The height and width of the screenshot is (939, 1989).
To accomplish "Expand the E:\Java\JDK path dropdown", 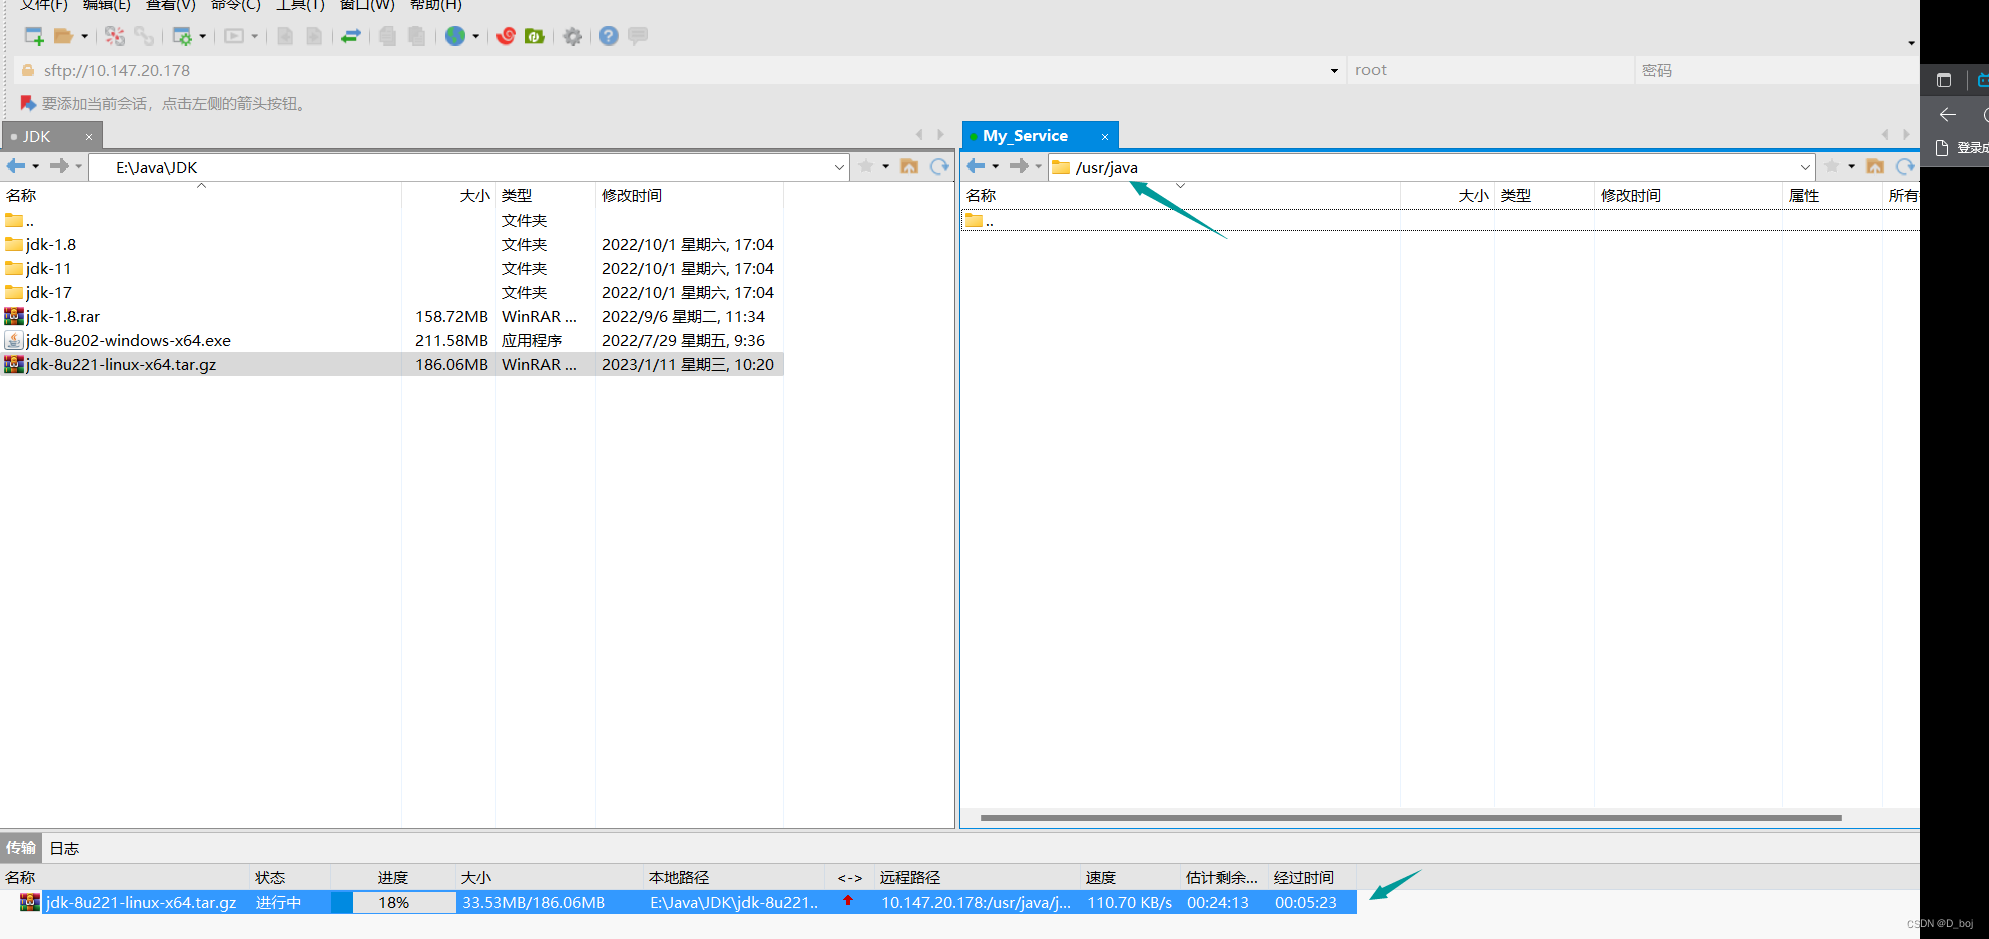I will point(839,167).
